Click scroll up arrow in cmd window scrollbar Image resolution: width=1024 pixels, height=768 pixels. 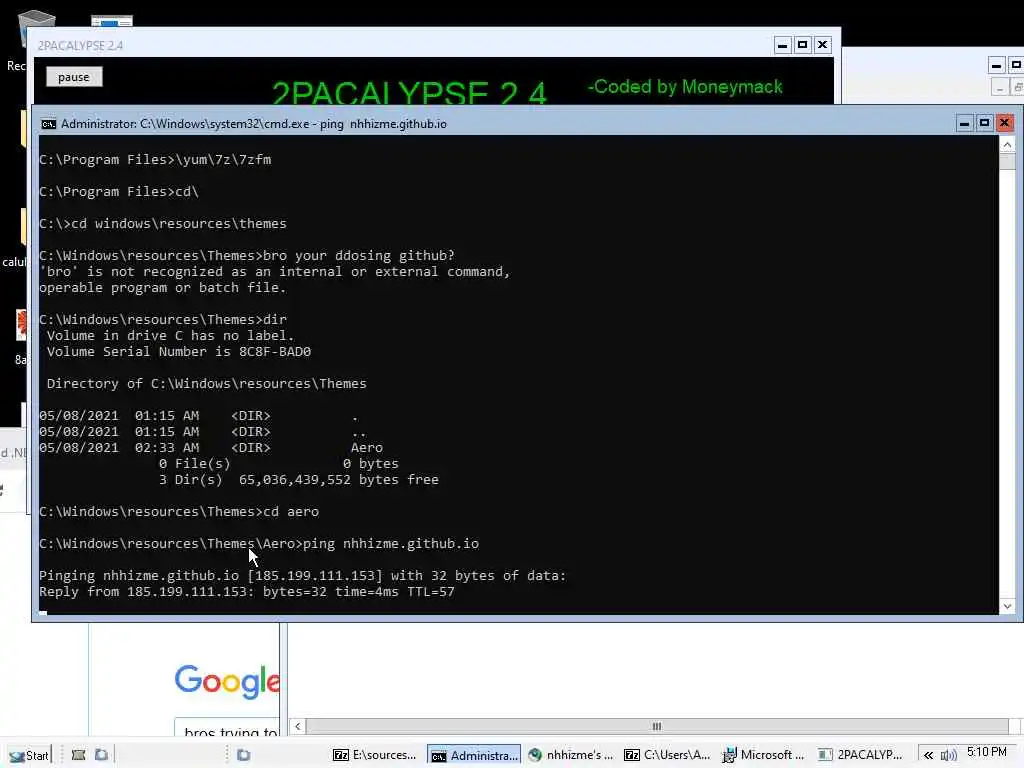1007,144
